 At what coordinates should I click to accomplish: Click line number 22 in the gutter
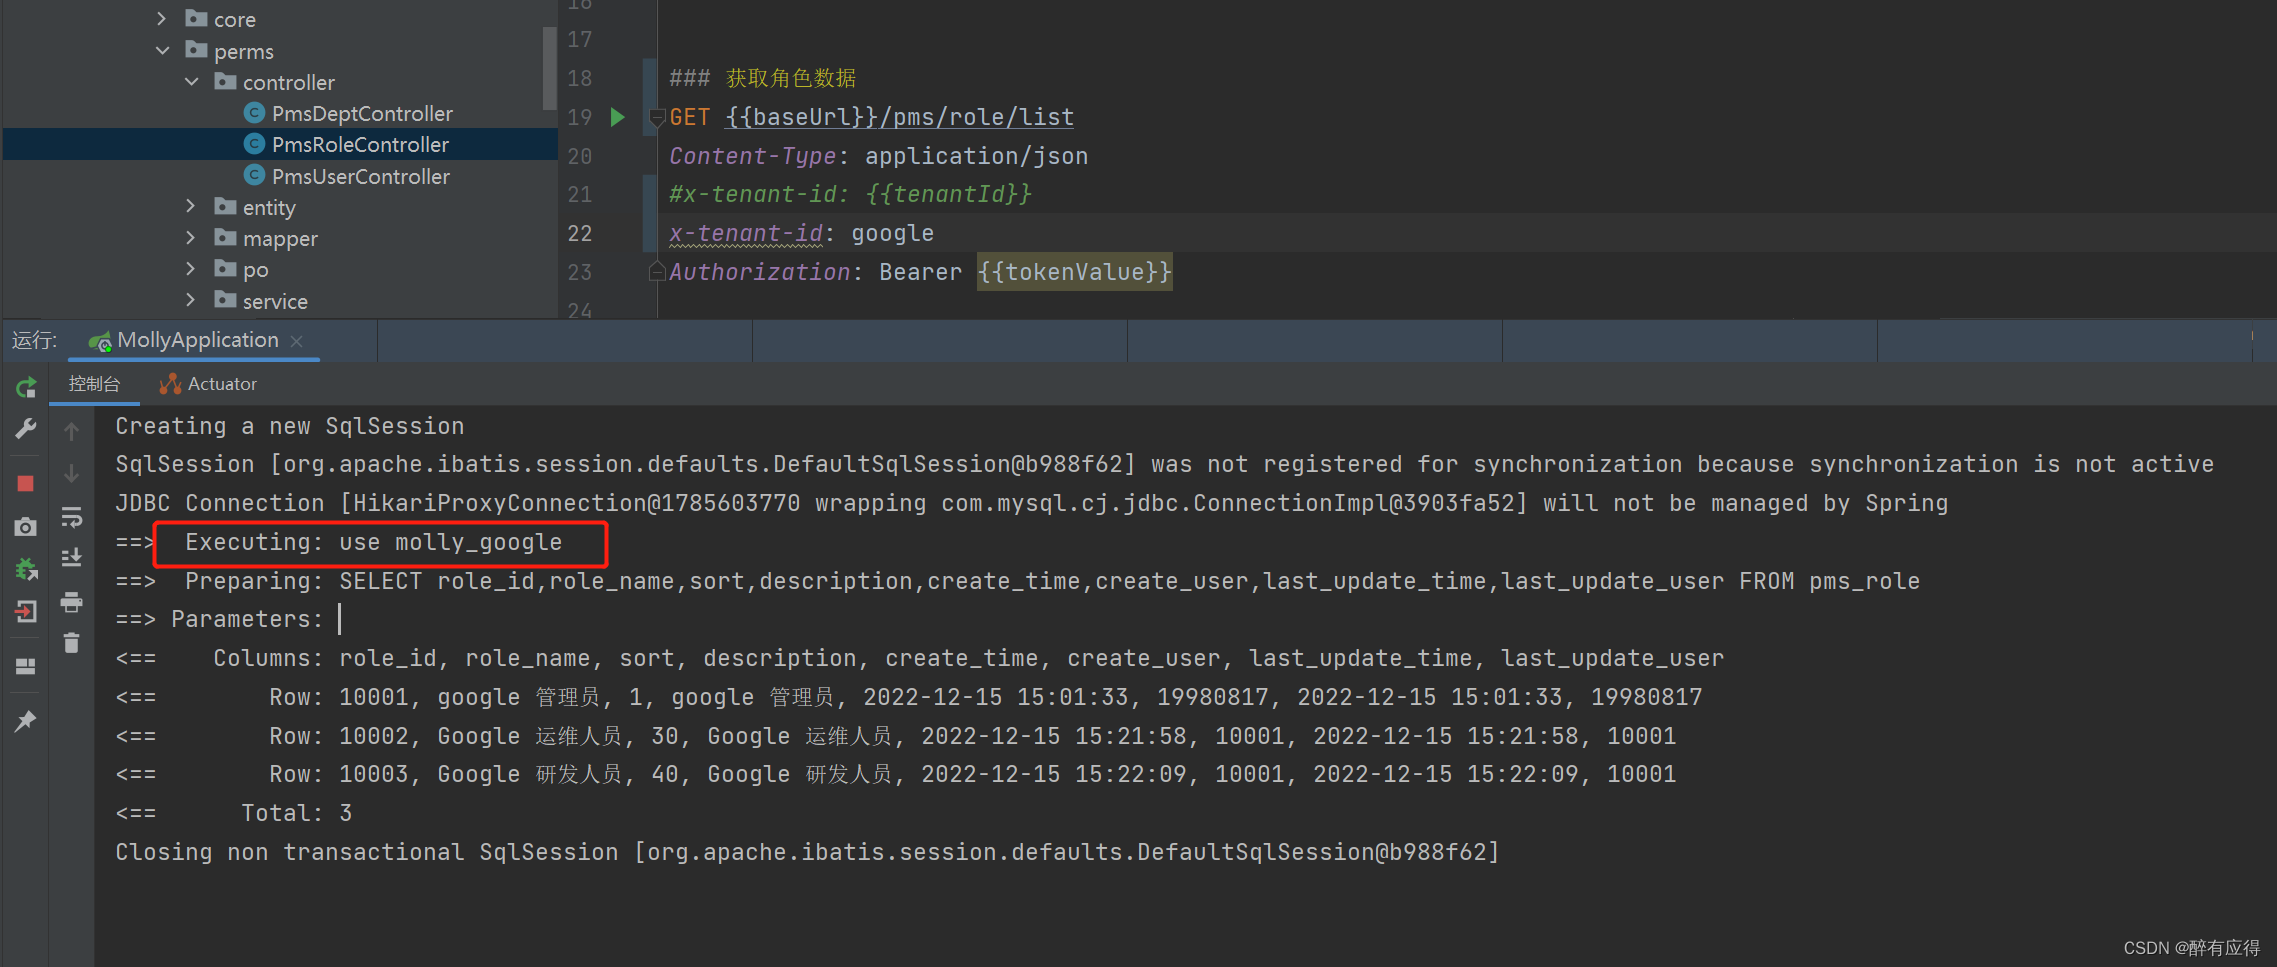(580, 233)
